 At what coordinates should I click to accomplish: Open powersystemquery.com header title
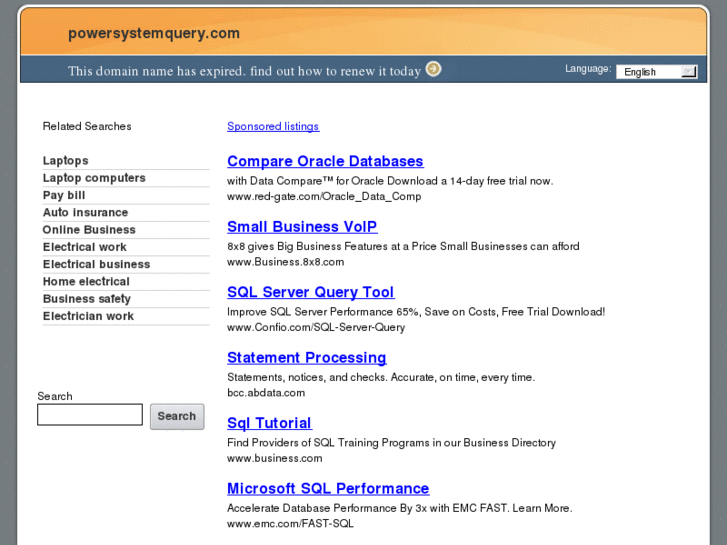tap(154, 33)
